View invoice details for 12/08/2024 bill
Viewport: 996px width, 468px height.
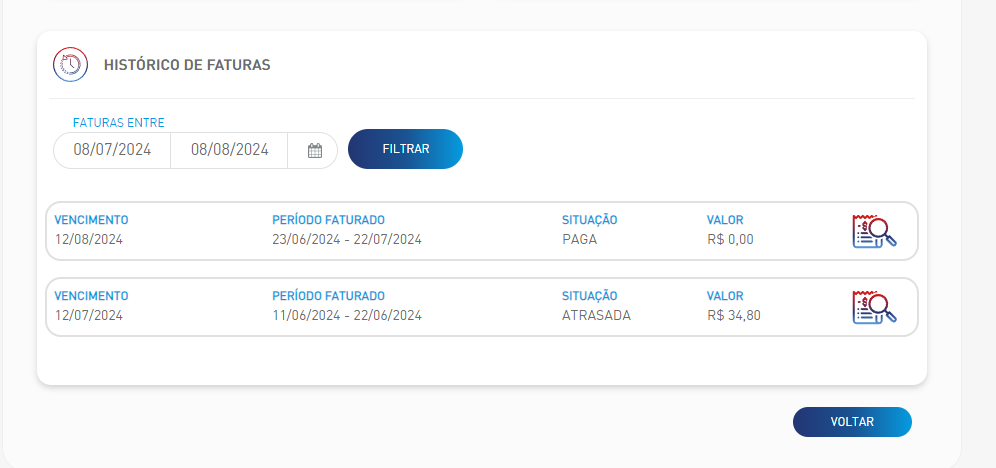[x=874, y=231]
